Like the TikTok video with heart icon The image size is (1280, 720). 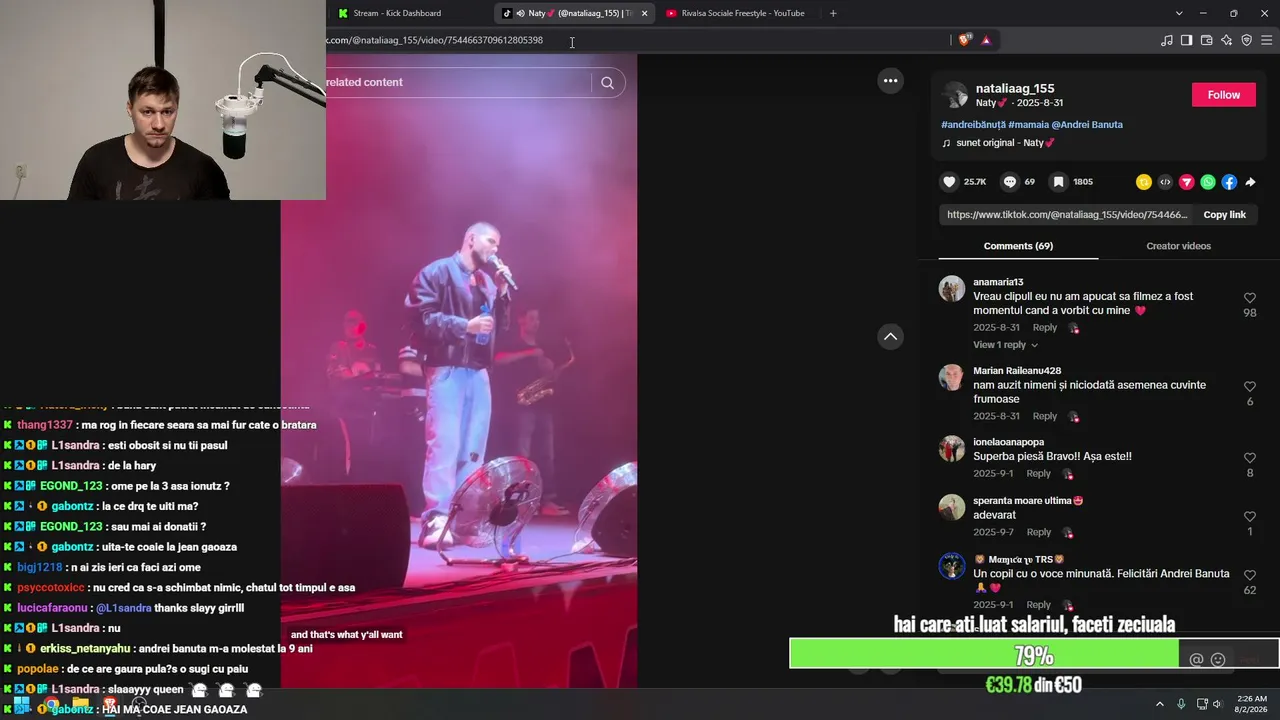click(949, 182)
